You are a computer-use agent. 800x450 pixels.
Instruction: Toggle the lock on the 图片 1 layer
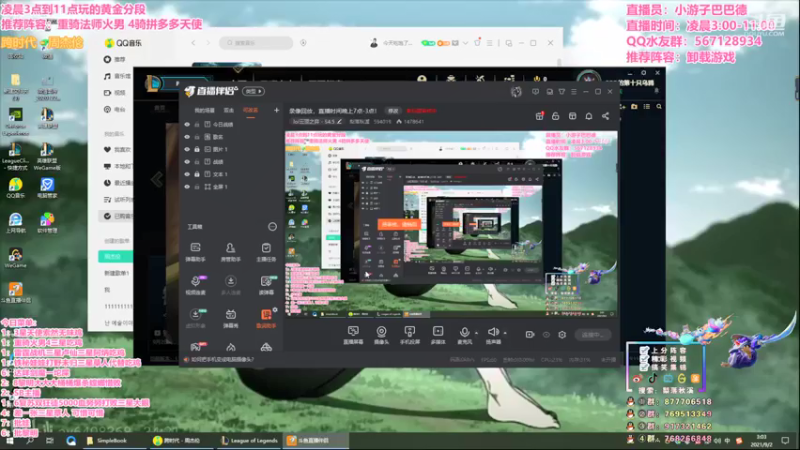[x=197, y=149]
